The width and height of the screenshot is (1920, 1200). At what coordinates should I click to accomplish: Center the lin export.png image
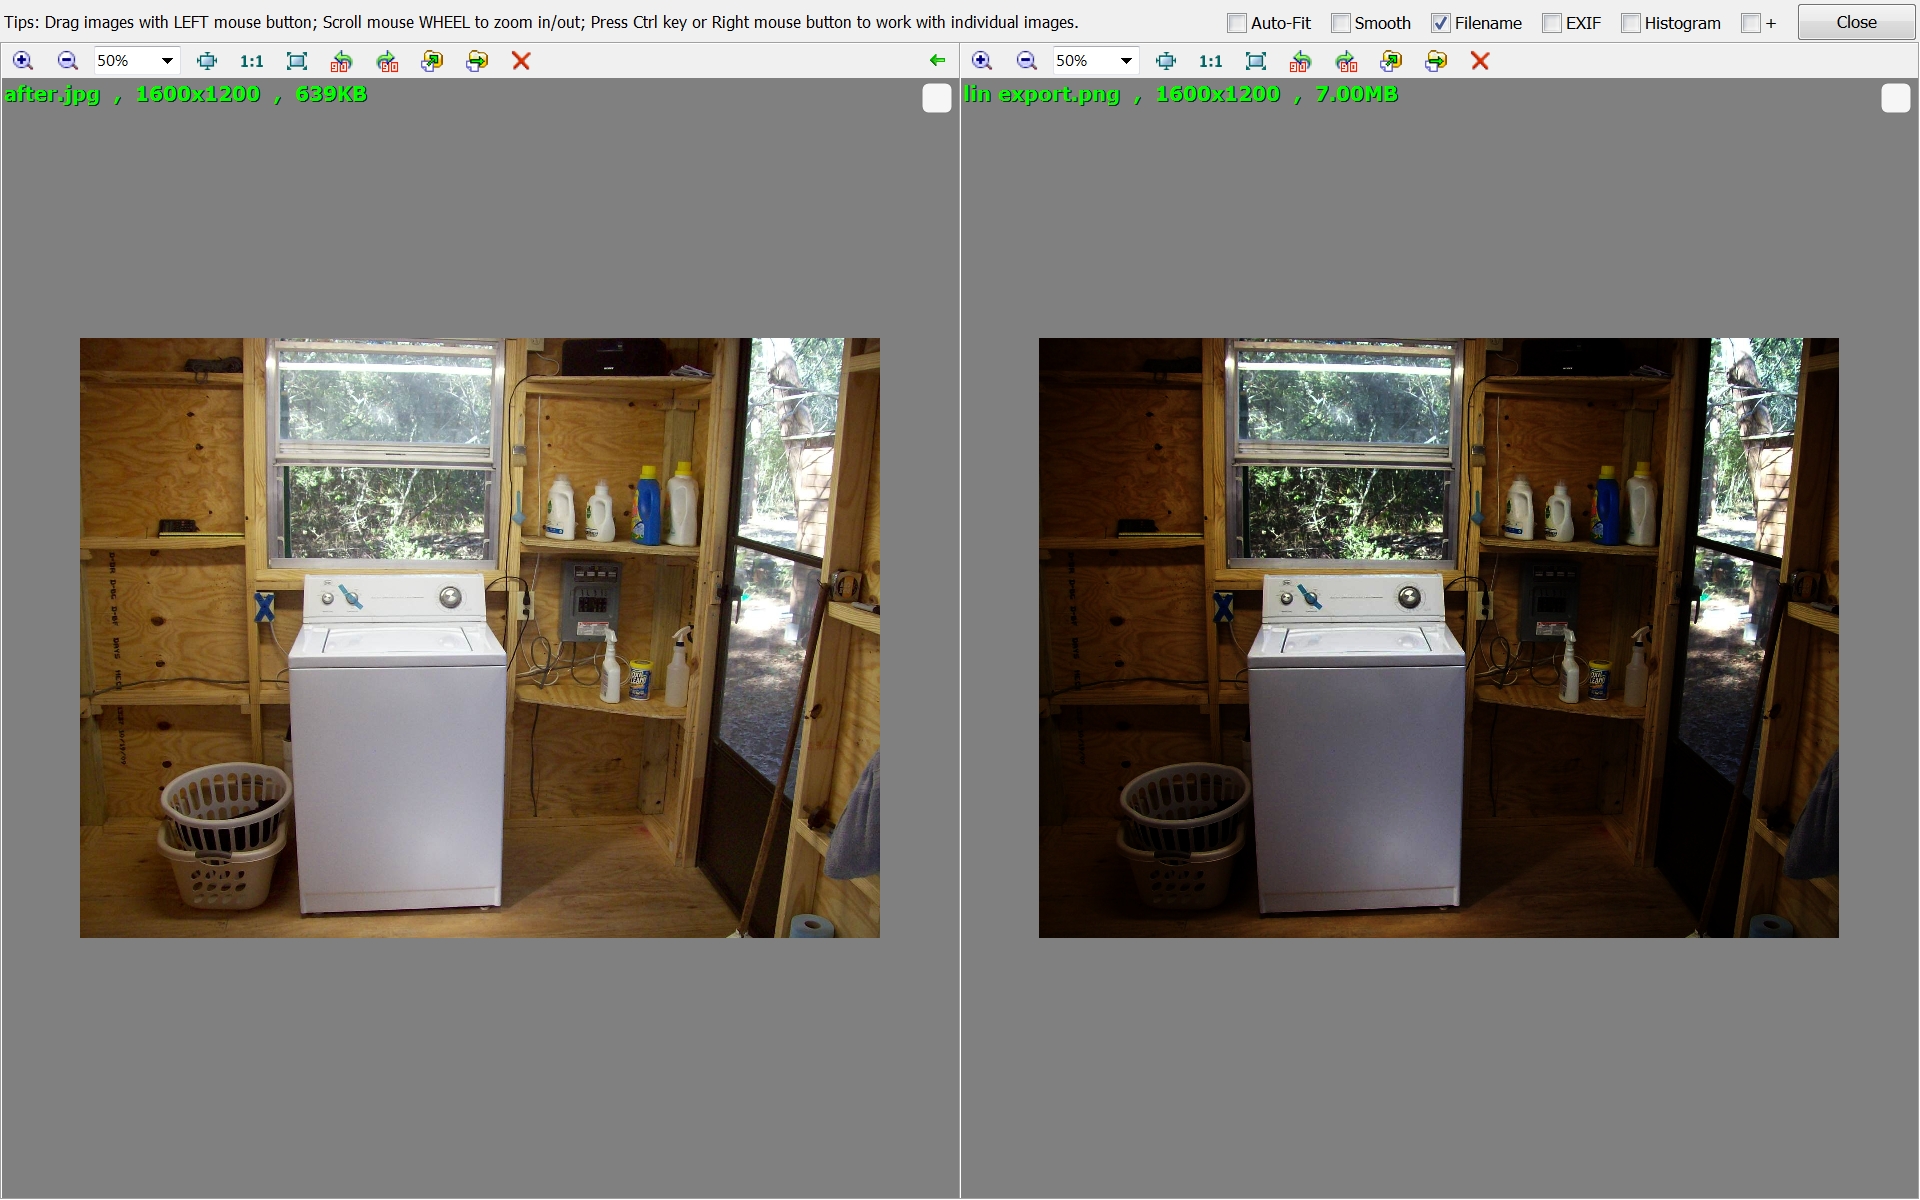(x=1166, y=61)
